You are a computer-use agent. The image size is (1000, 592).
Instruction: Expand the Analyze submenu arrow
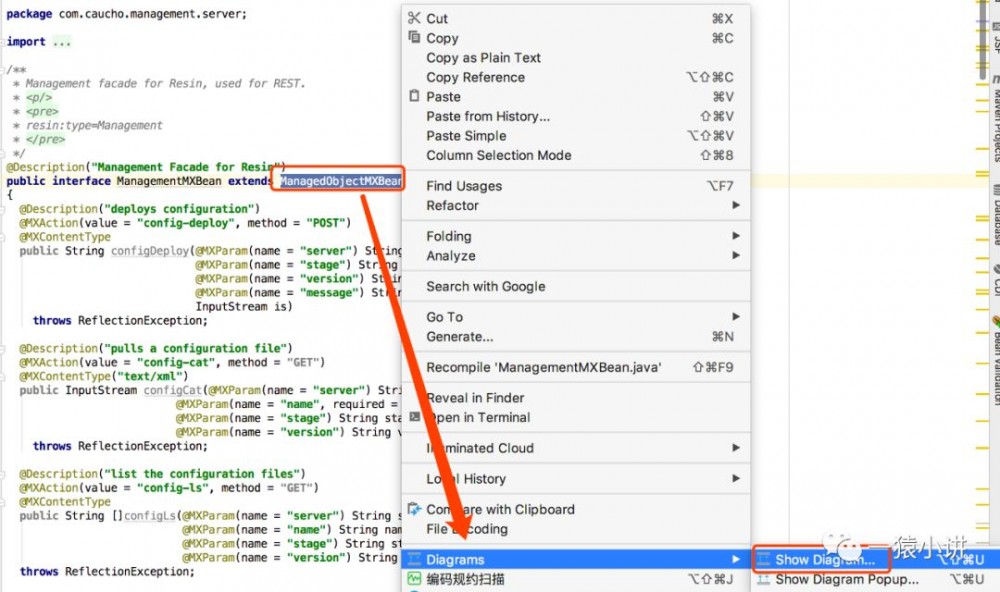[736, 255]
